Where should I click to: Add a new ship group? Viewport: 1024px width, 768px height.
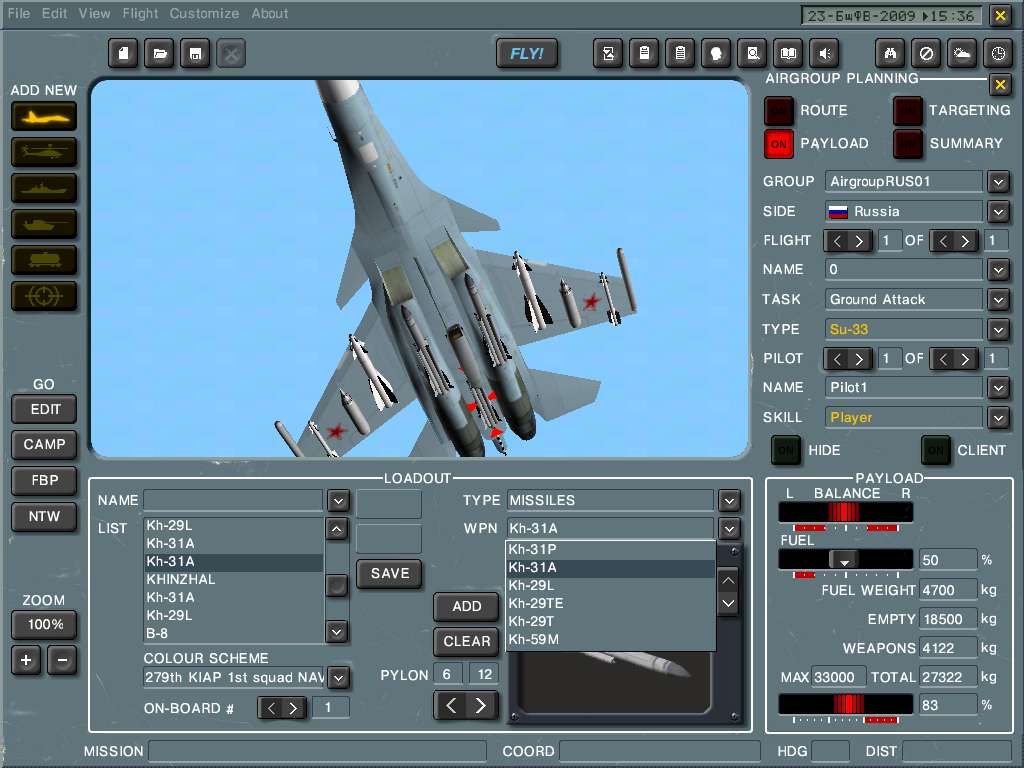(x=43, y=188)
